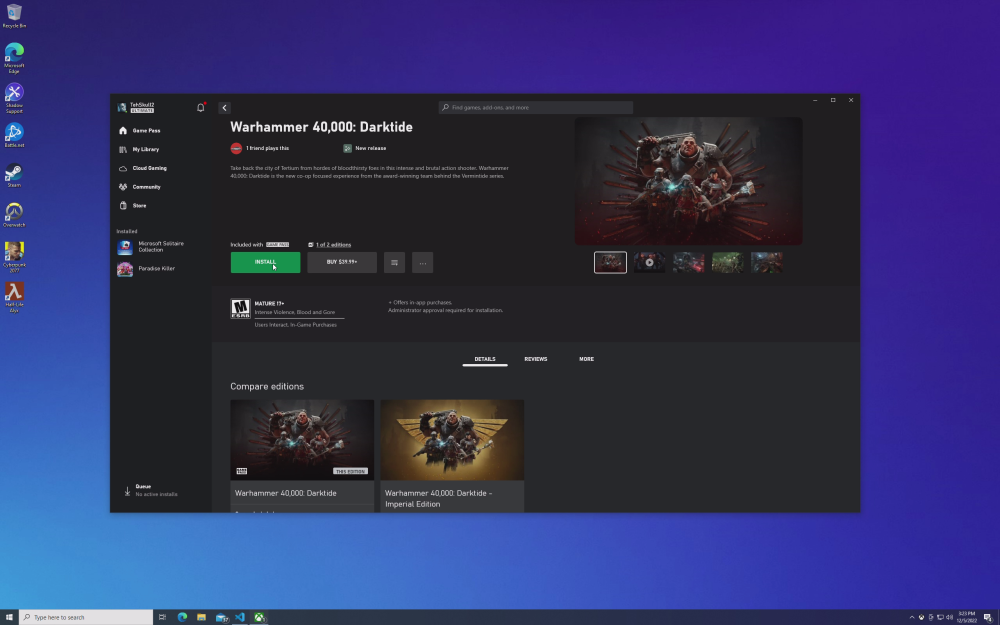Click the taskbar search box

[86, 617]
